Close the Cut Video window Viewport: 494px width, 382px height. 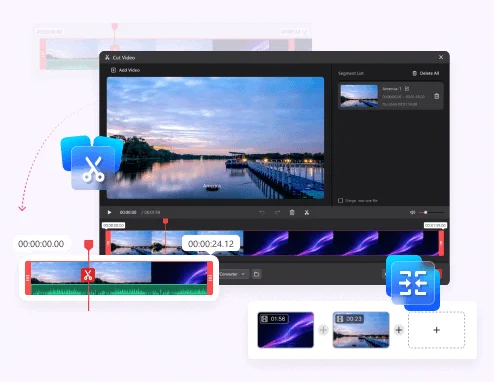[x=441, y=57]
